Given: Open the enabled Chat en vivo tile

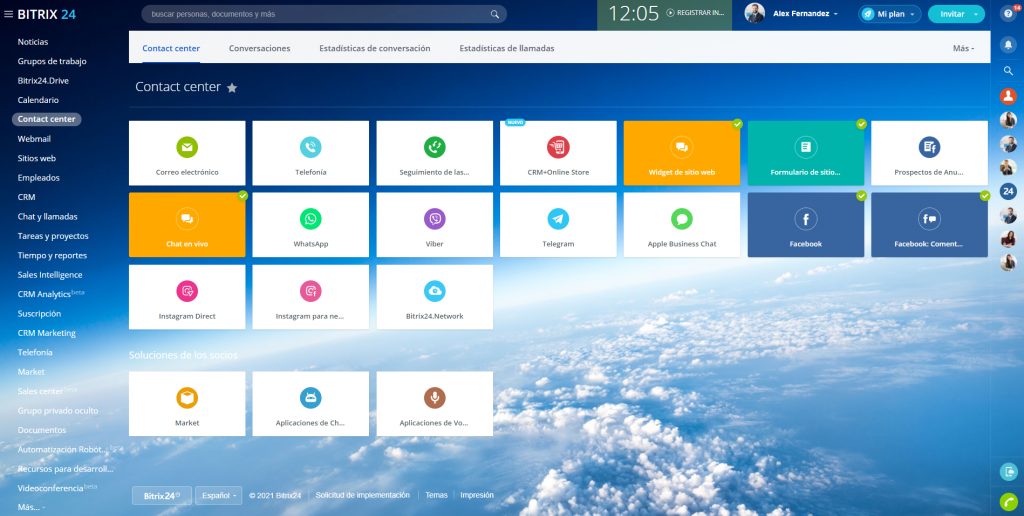Looking at the screenshot, I should 187,225.
